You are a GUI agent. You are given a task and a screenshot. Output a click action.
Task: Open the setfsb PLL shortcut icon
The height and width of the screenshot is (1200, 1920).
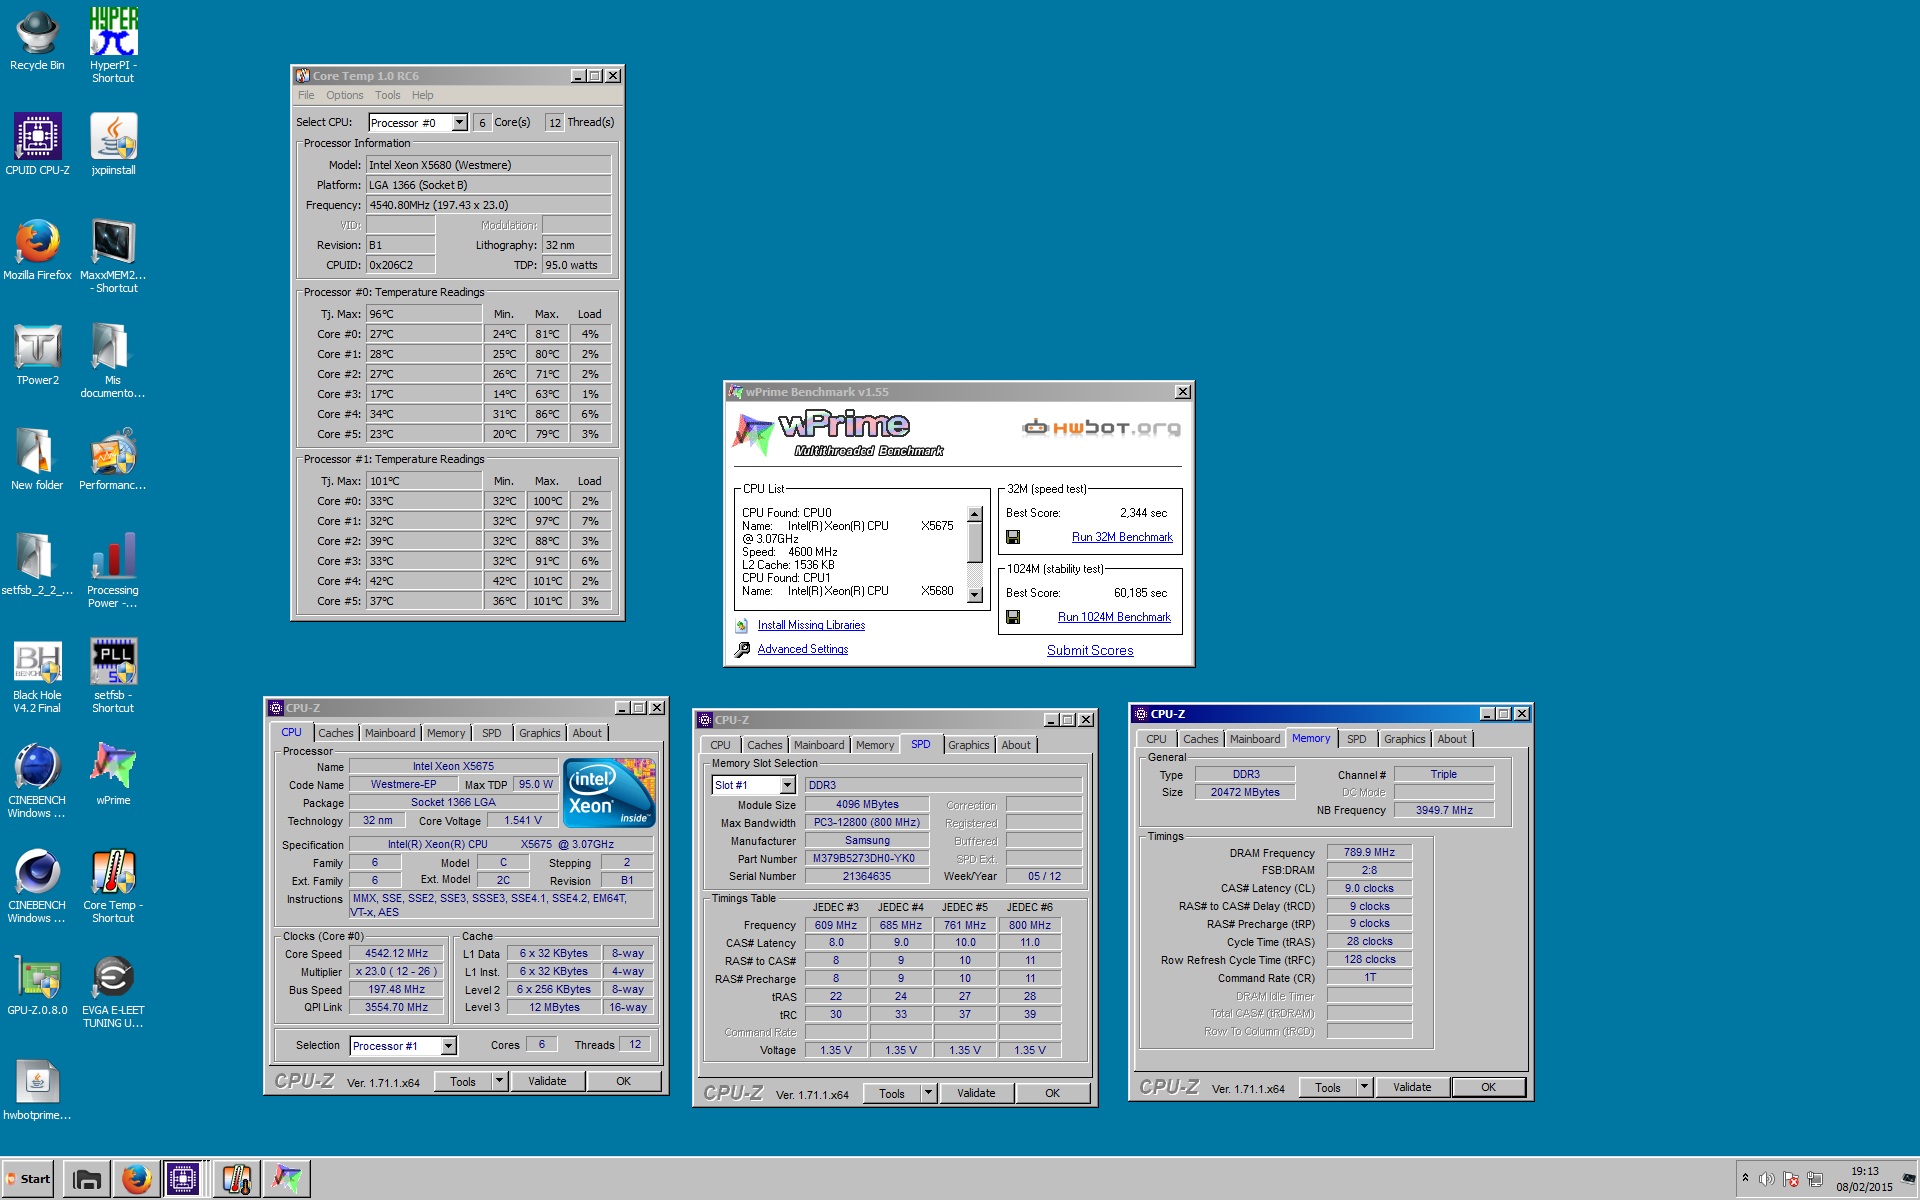pyautogui.click(x=113, y=676)
